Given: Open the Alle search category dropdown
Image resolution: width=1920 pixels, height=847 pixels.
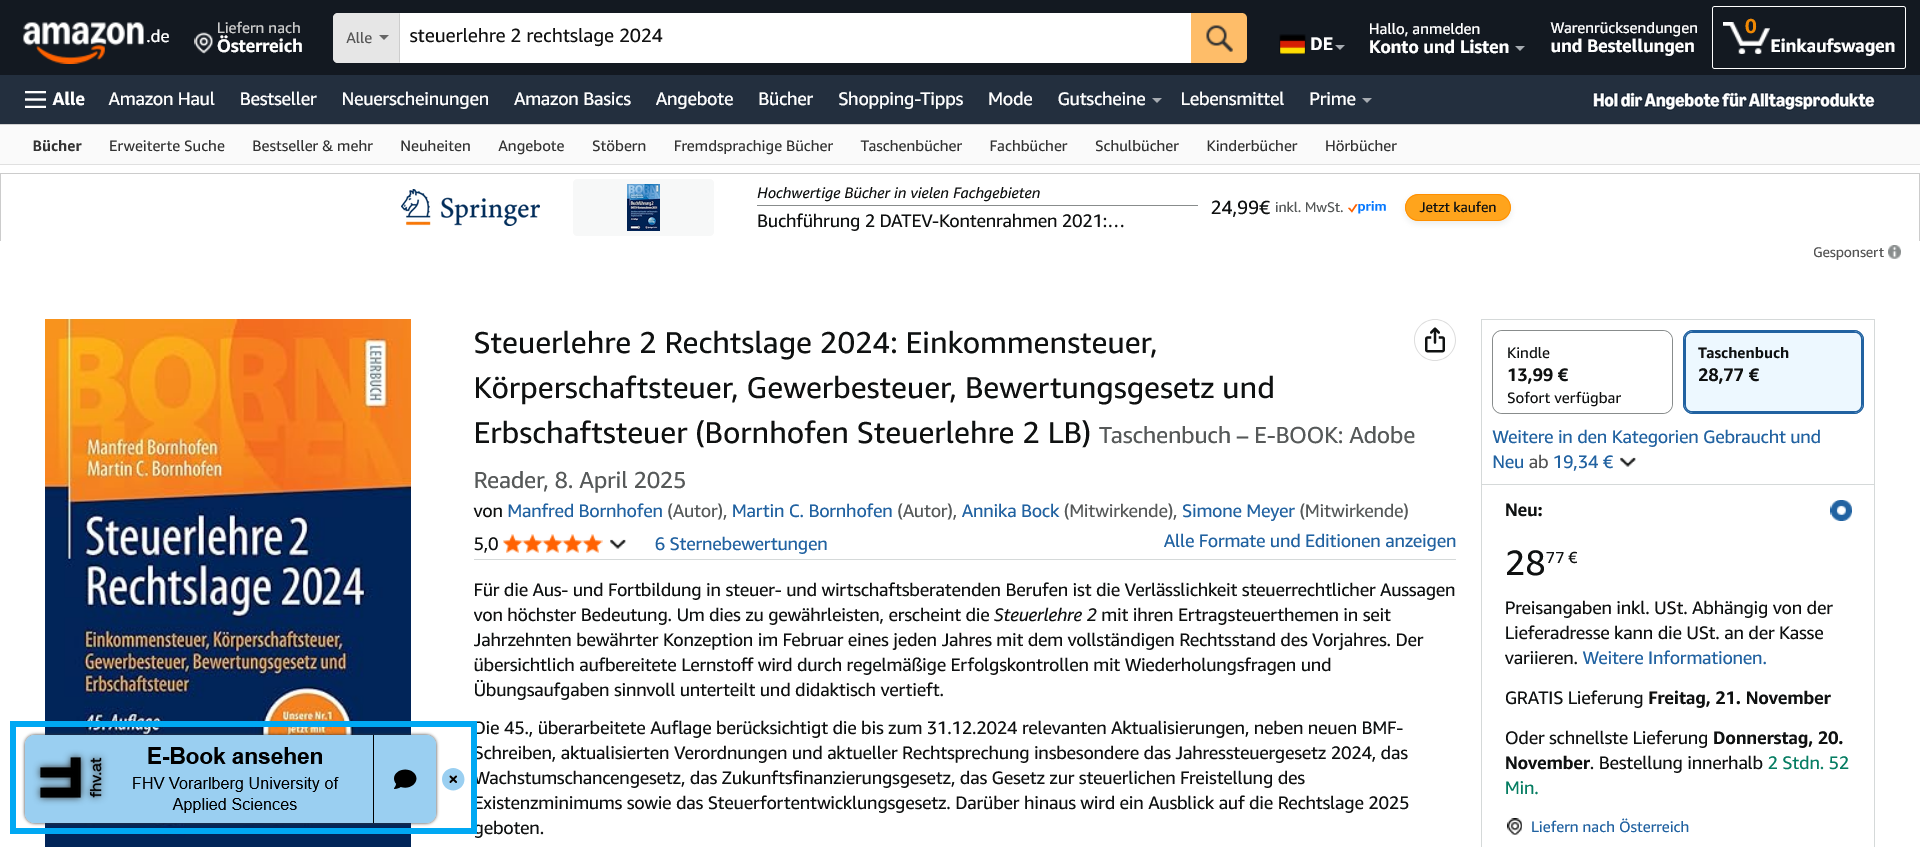Looking at the screenshot, I should [x=366, y=38].
